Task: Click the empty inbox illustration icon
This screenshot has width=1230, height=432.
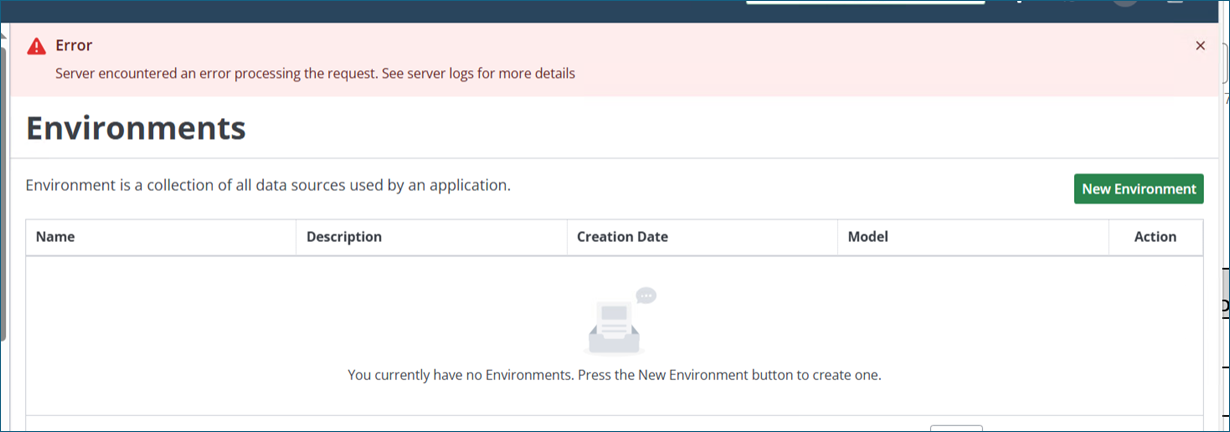Action: coord(614,327)
